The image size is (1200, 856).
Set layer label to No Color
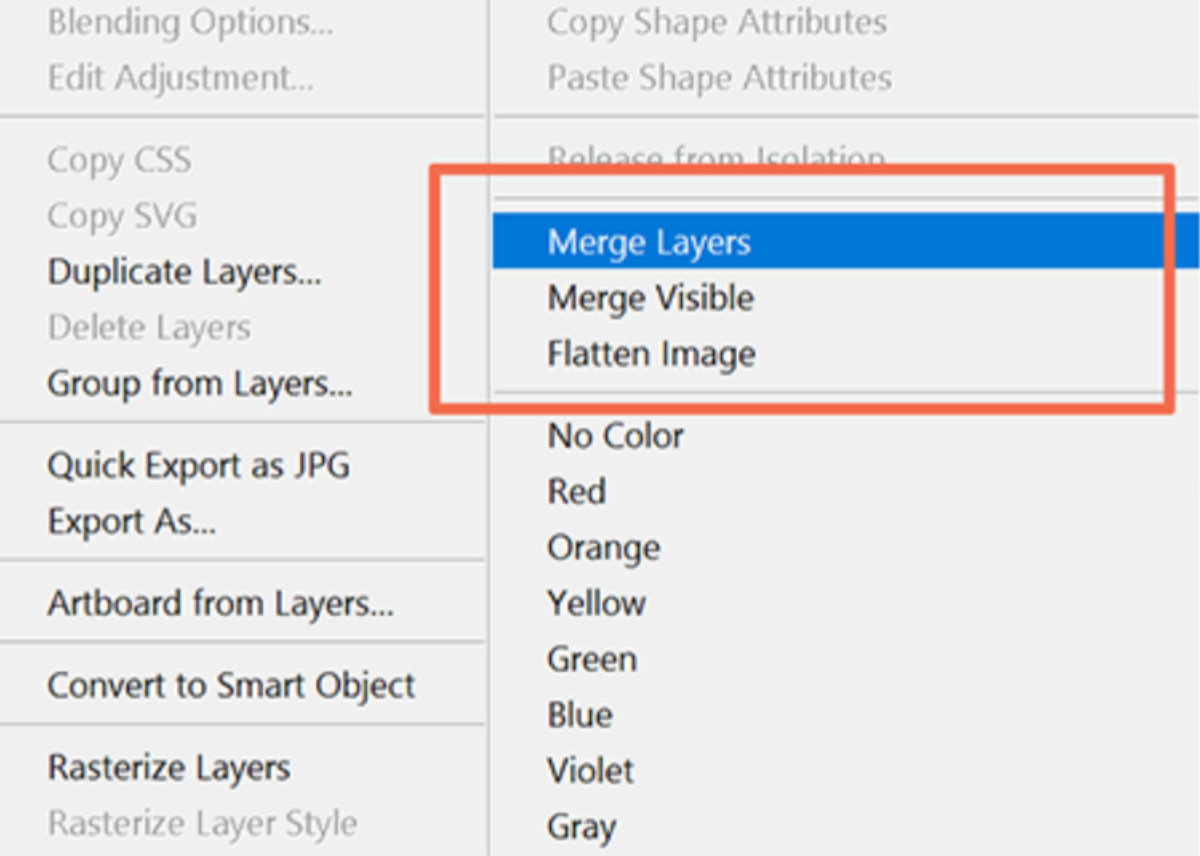(x=615, y=436)
